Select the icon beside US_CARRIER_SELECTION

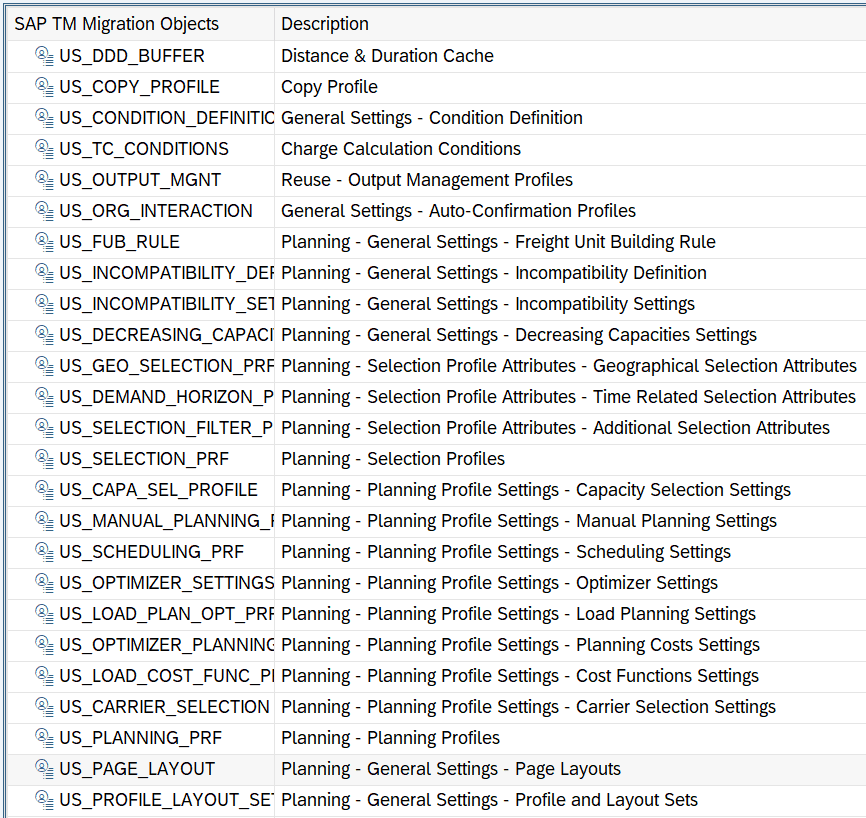click(44, 706)
